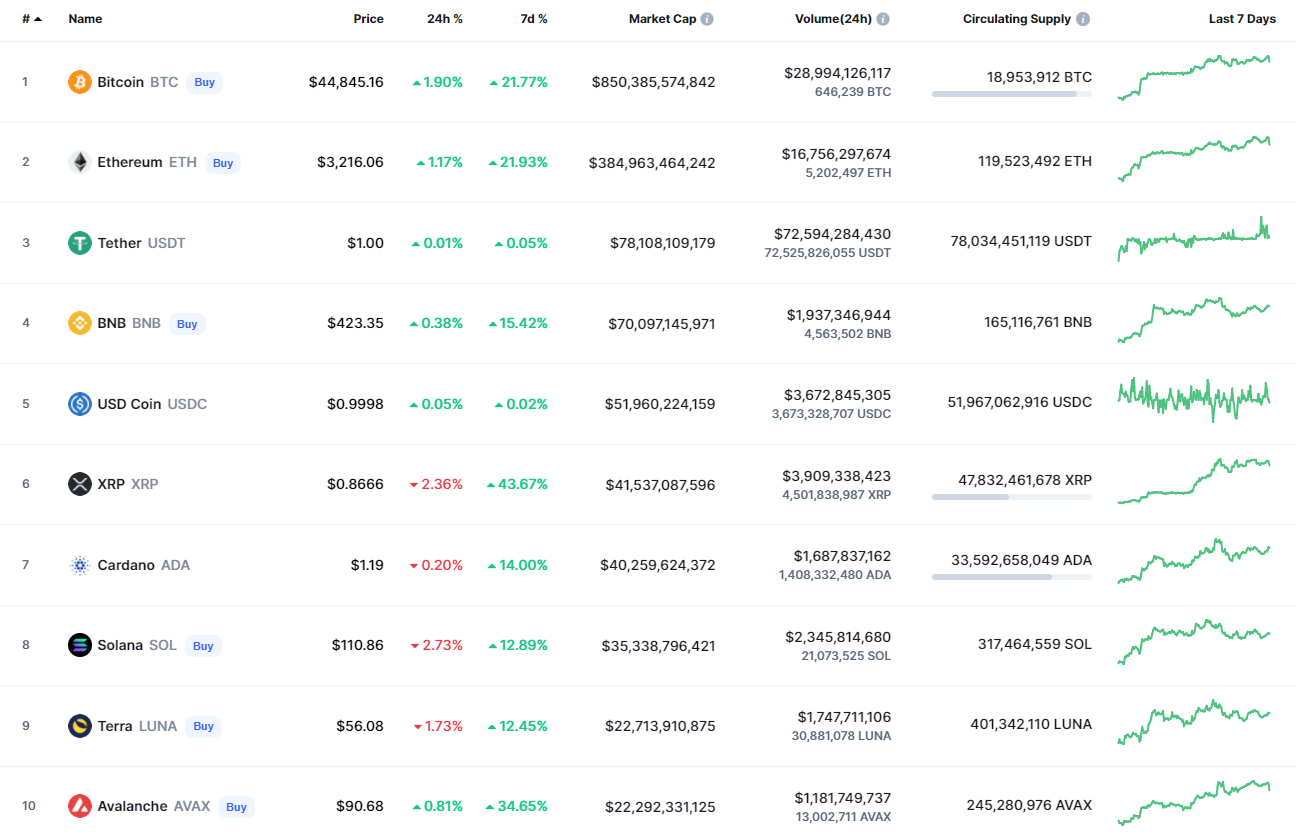Viewport: 1296px width, 836px height.
Task: Click the Solana Buy button
Action: [x=203, y=646]
